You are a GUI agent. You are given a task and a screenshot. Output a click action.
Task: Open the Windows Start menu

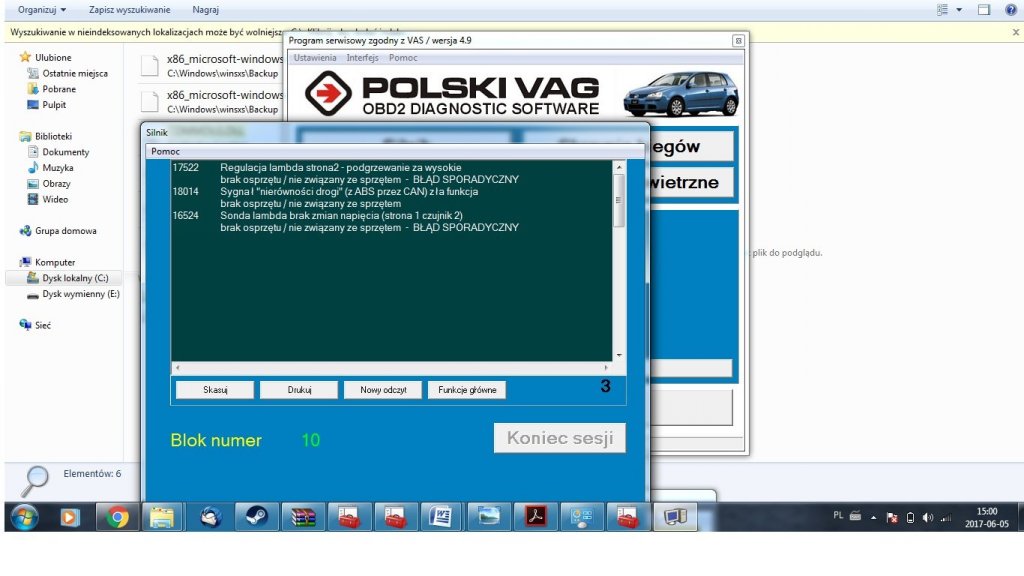pos(24,517)
